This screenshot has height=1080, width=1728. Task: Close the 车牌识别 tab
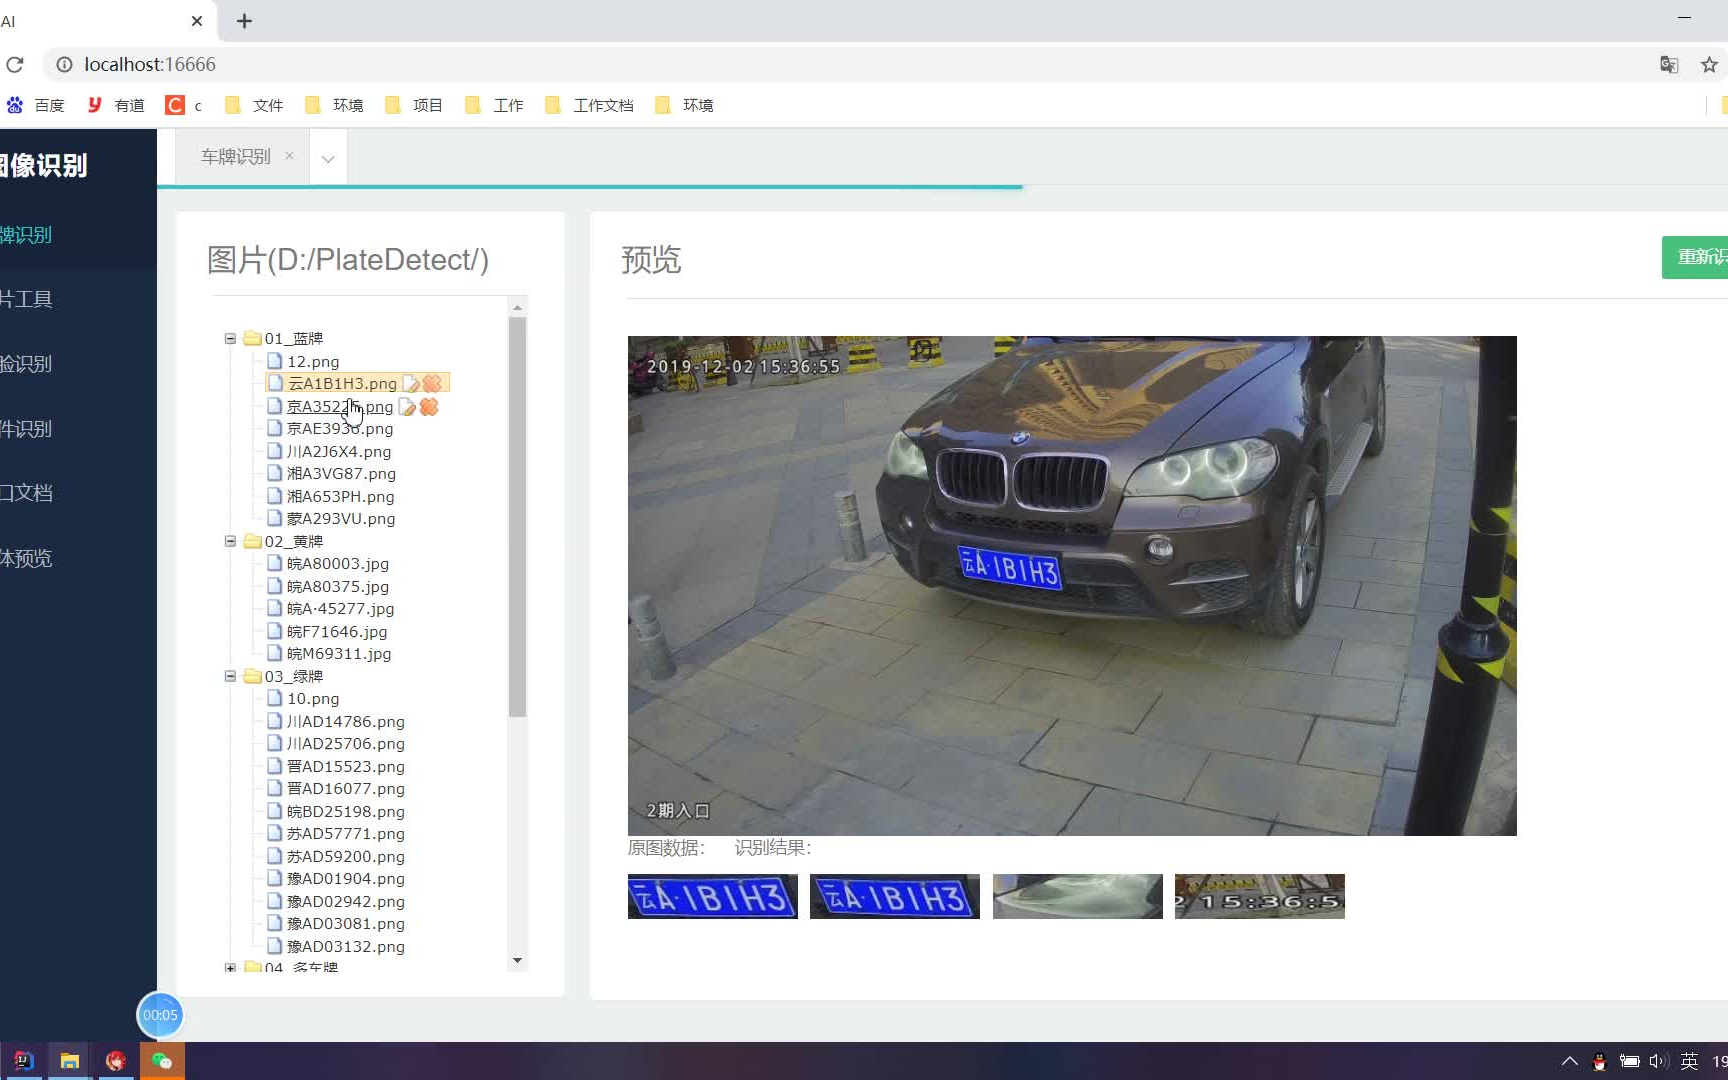coord(289,156)
